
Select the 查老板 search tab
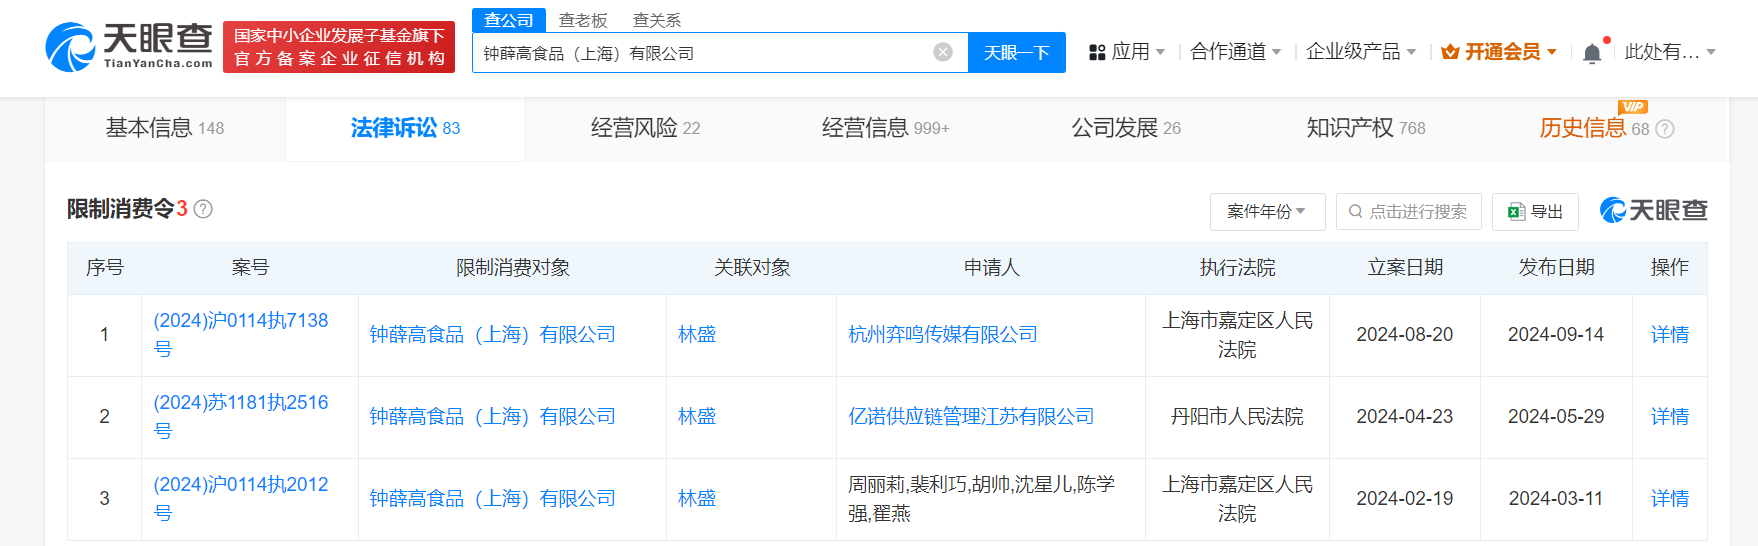click(x=583, y=20)
